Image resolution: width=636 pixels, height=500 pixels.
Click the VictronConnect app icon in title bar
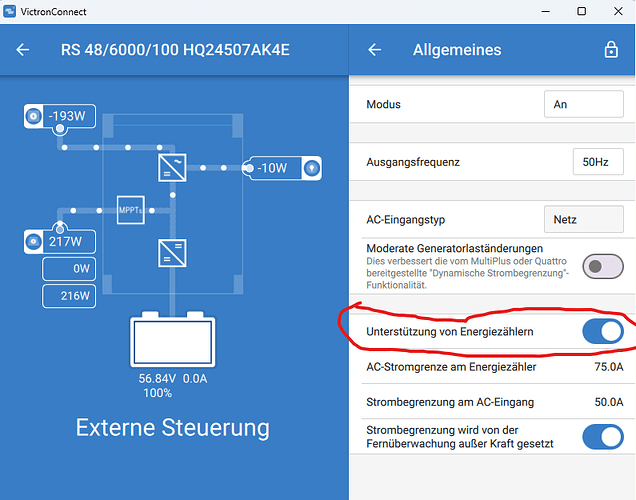(x=9, y=11)
